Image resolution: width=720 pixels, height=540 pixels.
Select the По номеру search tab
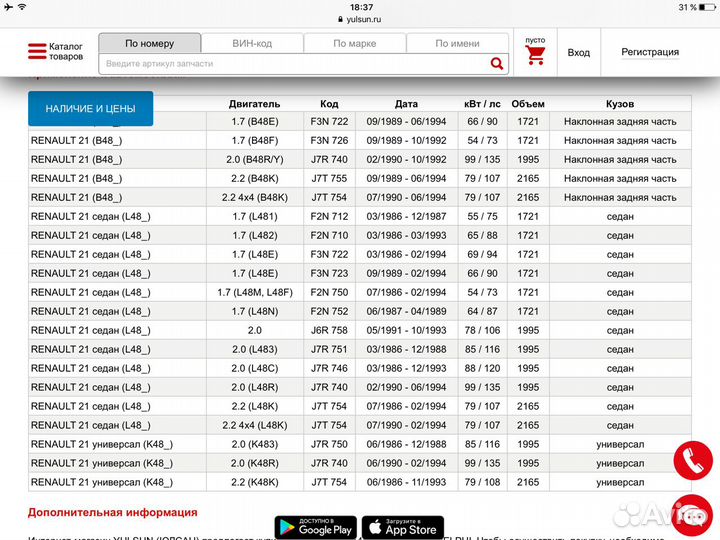(x=150, y=43)
